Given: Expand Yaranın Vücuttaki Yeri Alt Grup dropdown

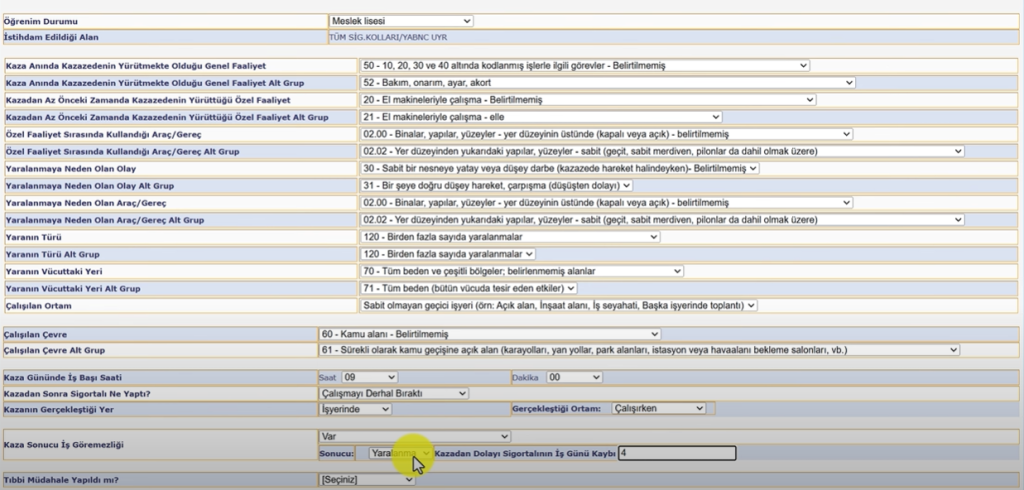Looking at the screenshot, I should click(x=468, y=288).
